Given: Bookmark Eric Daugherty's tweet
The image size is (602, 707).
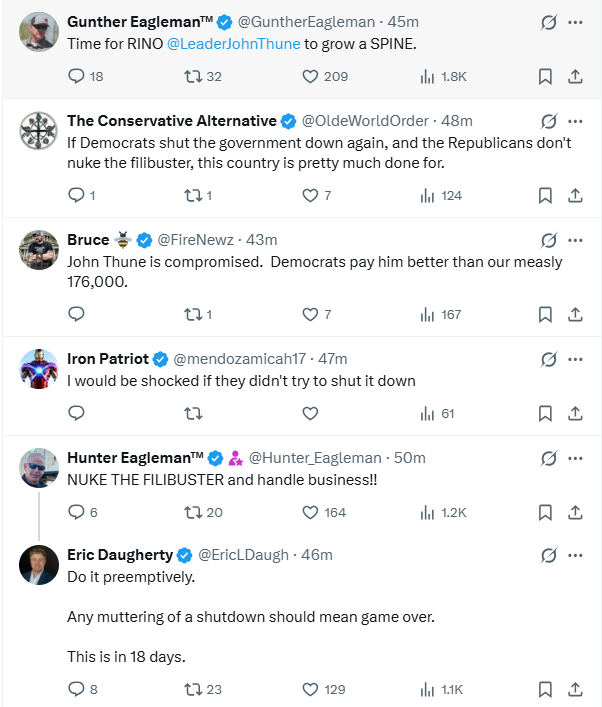Looking at the screenshot, I should [545, 689].
